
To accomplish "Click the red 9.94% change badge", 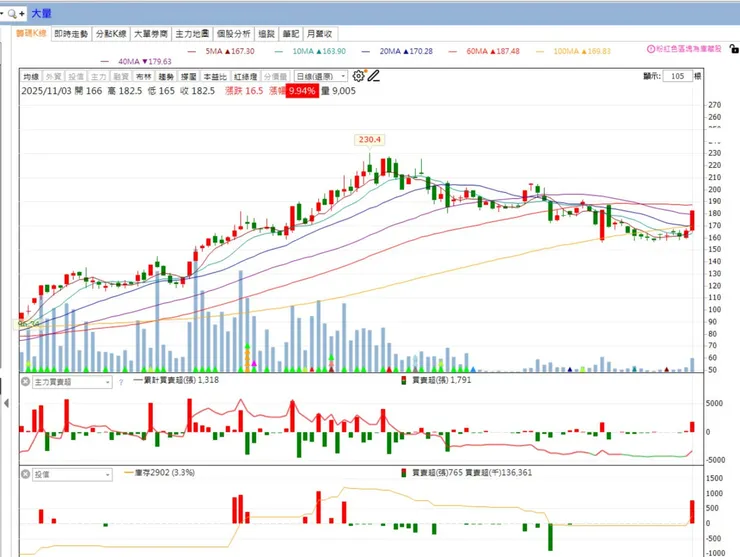I will point(302,91).
